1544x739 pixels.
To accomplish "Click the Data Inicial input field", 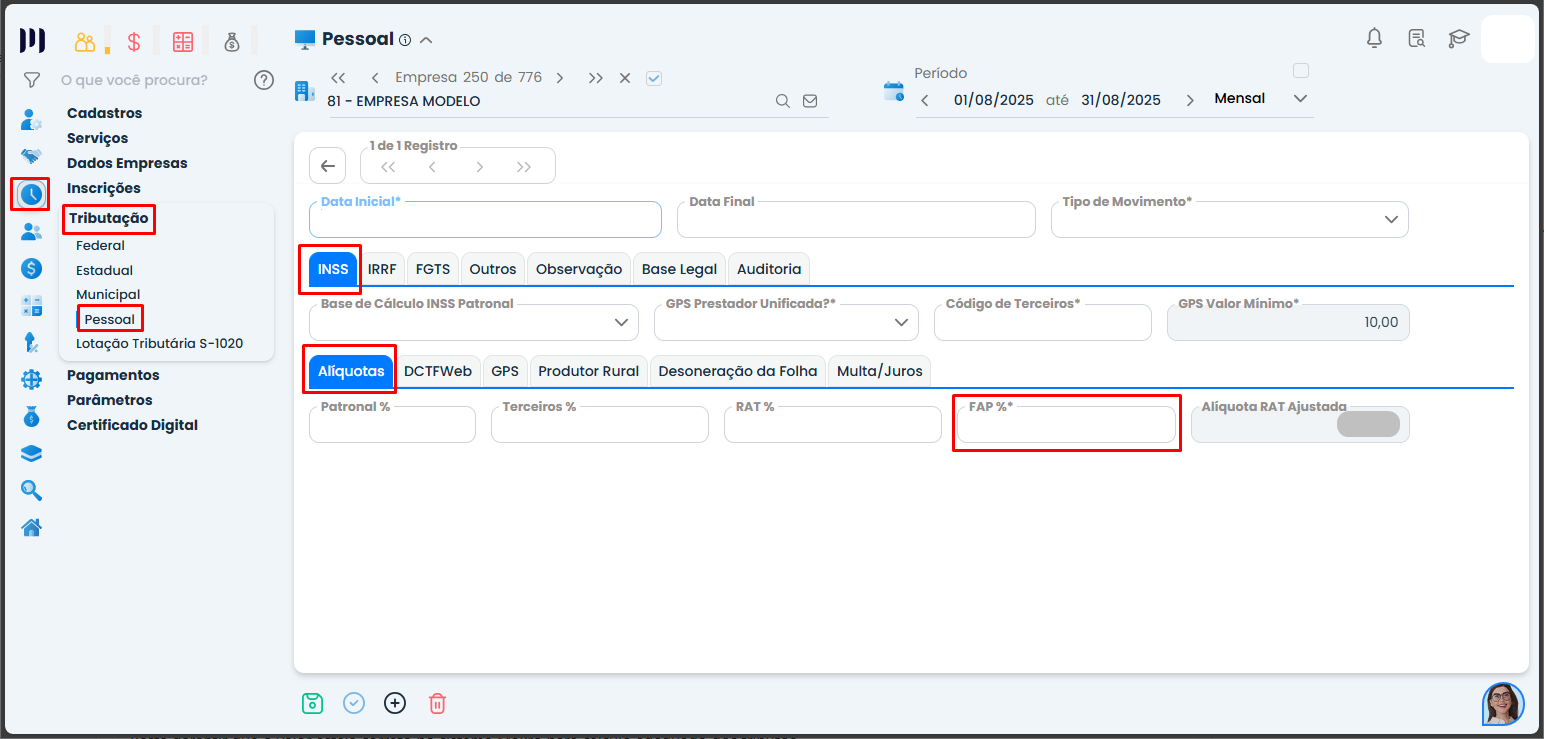I will 485,222.
